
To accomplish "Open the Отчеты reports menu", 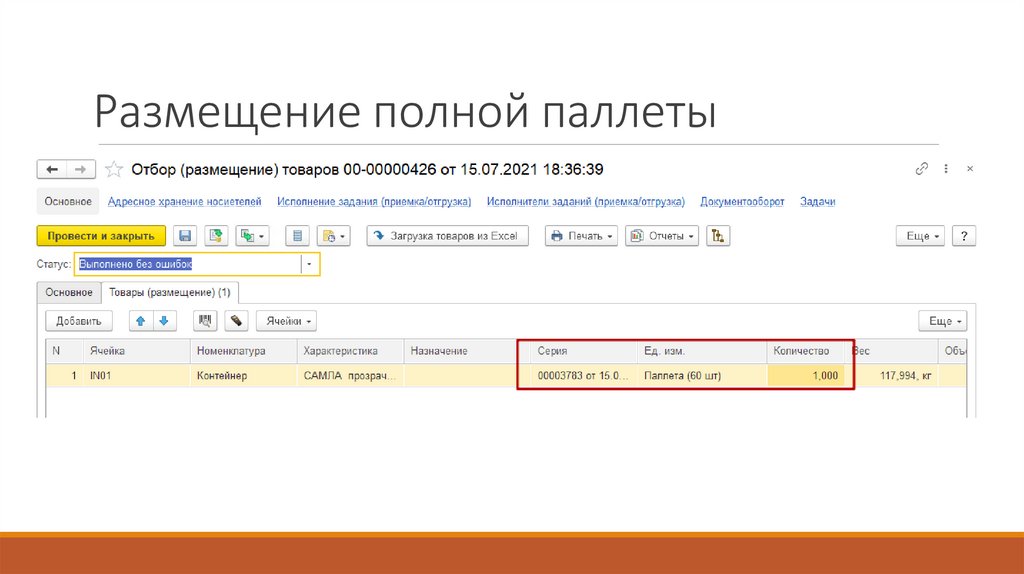I will click(662, 236).
